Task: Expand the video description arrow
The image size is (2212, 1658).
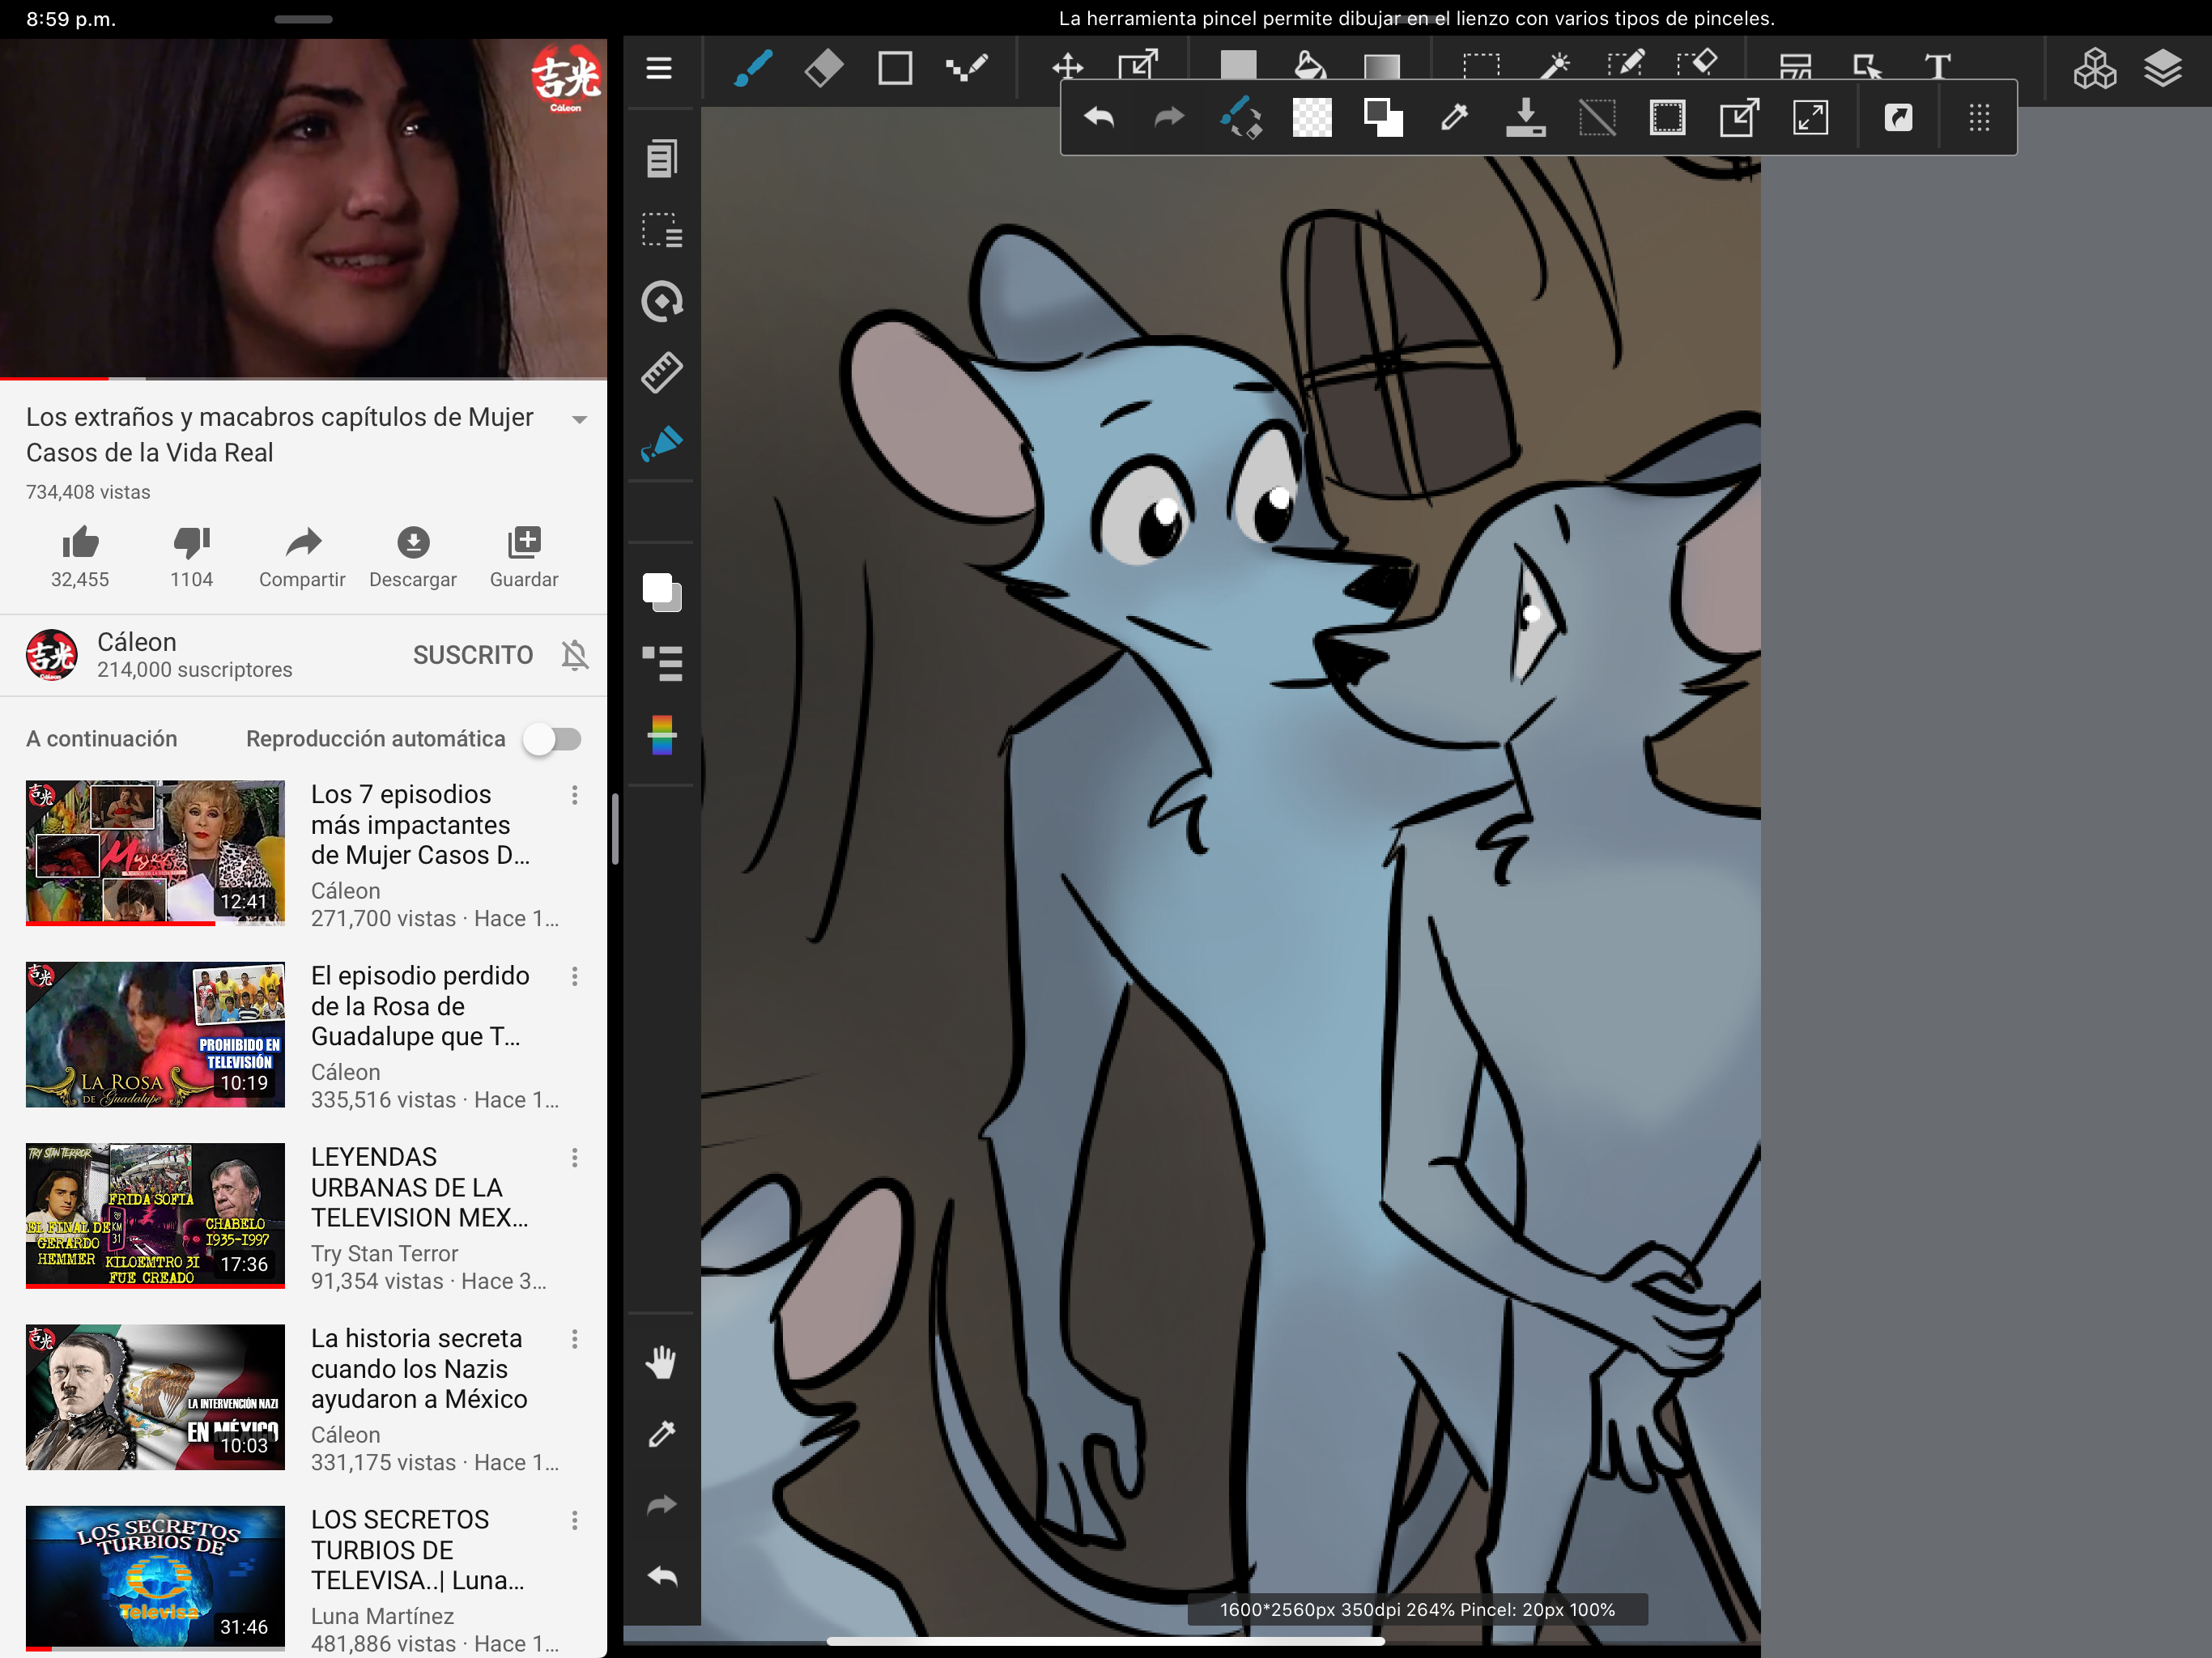Action: 579,420
